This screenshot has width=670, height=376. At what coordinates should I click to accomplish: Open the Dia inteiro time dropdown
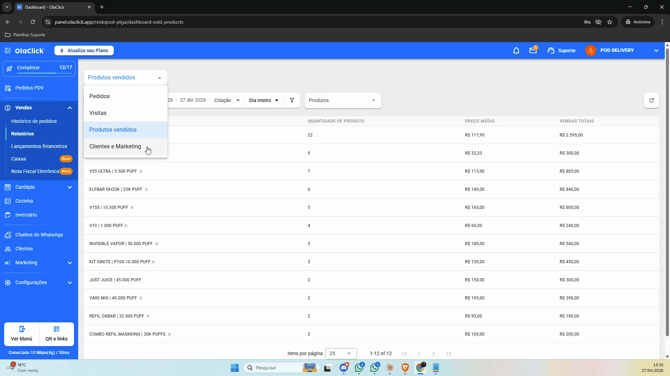[x=264, y=100]
